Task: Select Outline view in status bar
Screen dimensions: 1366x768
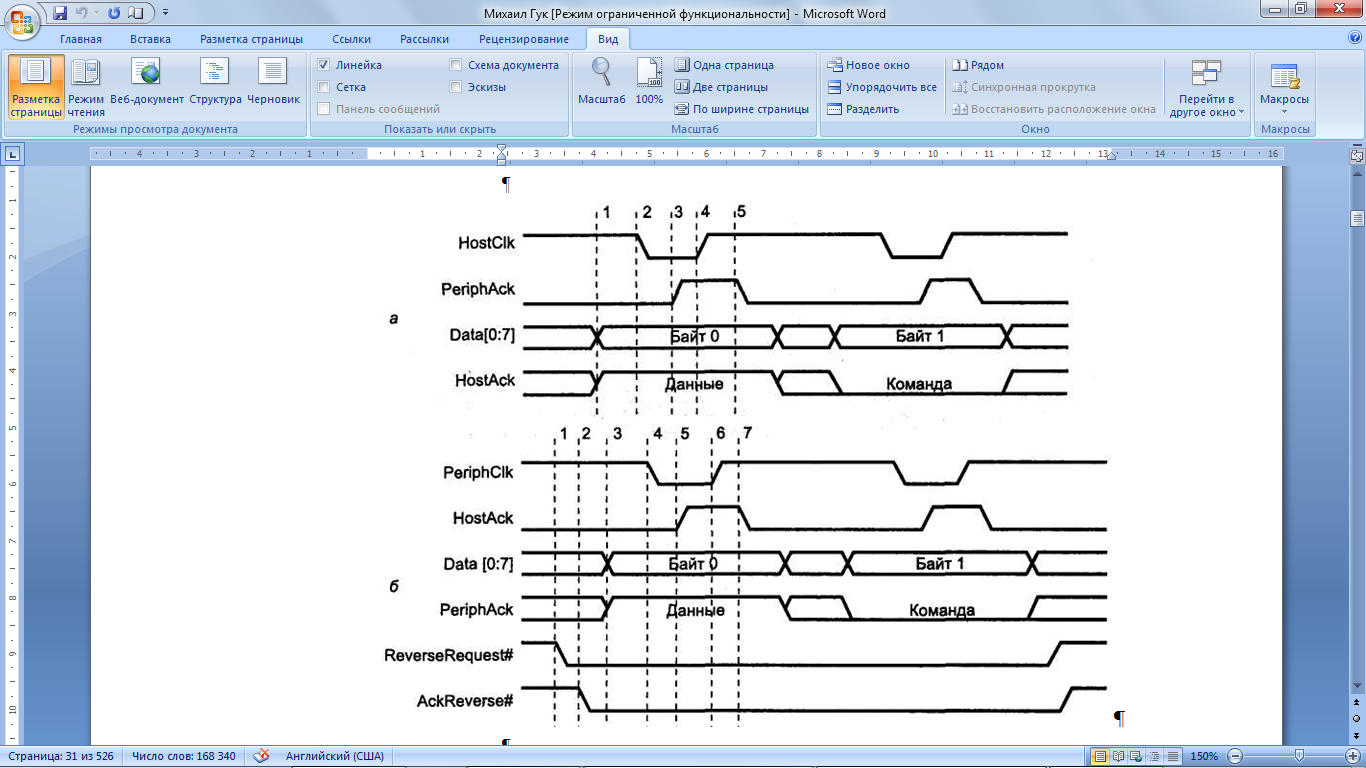Action: click(1155, 756)
